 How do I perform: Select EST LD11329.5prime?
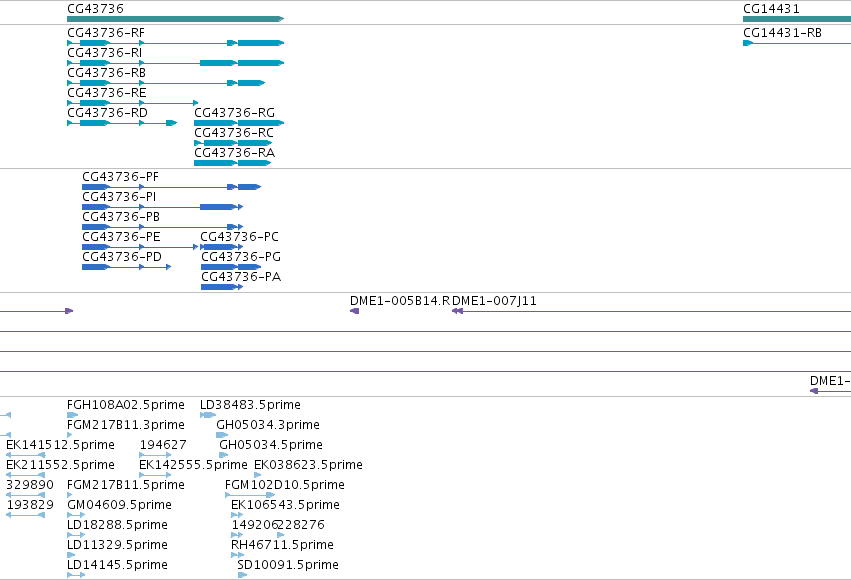coord(71,556)
